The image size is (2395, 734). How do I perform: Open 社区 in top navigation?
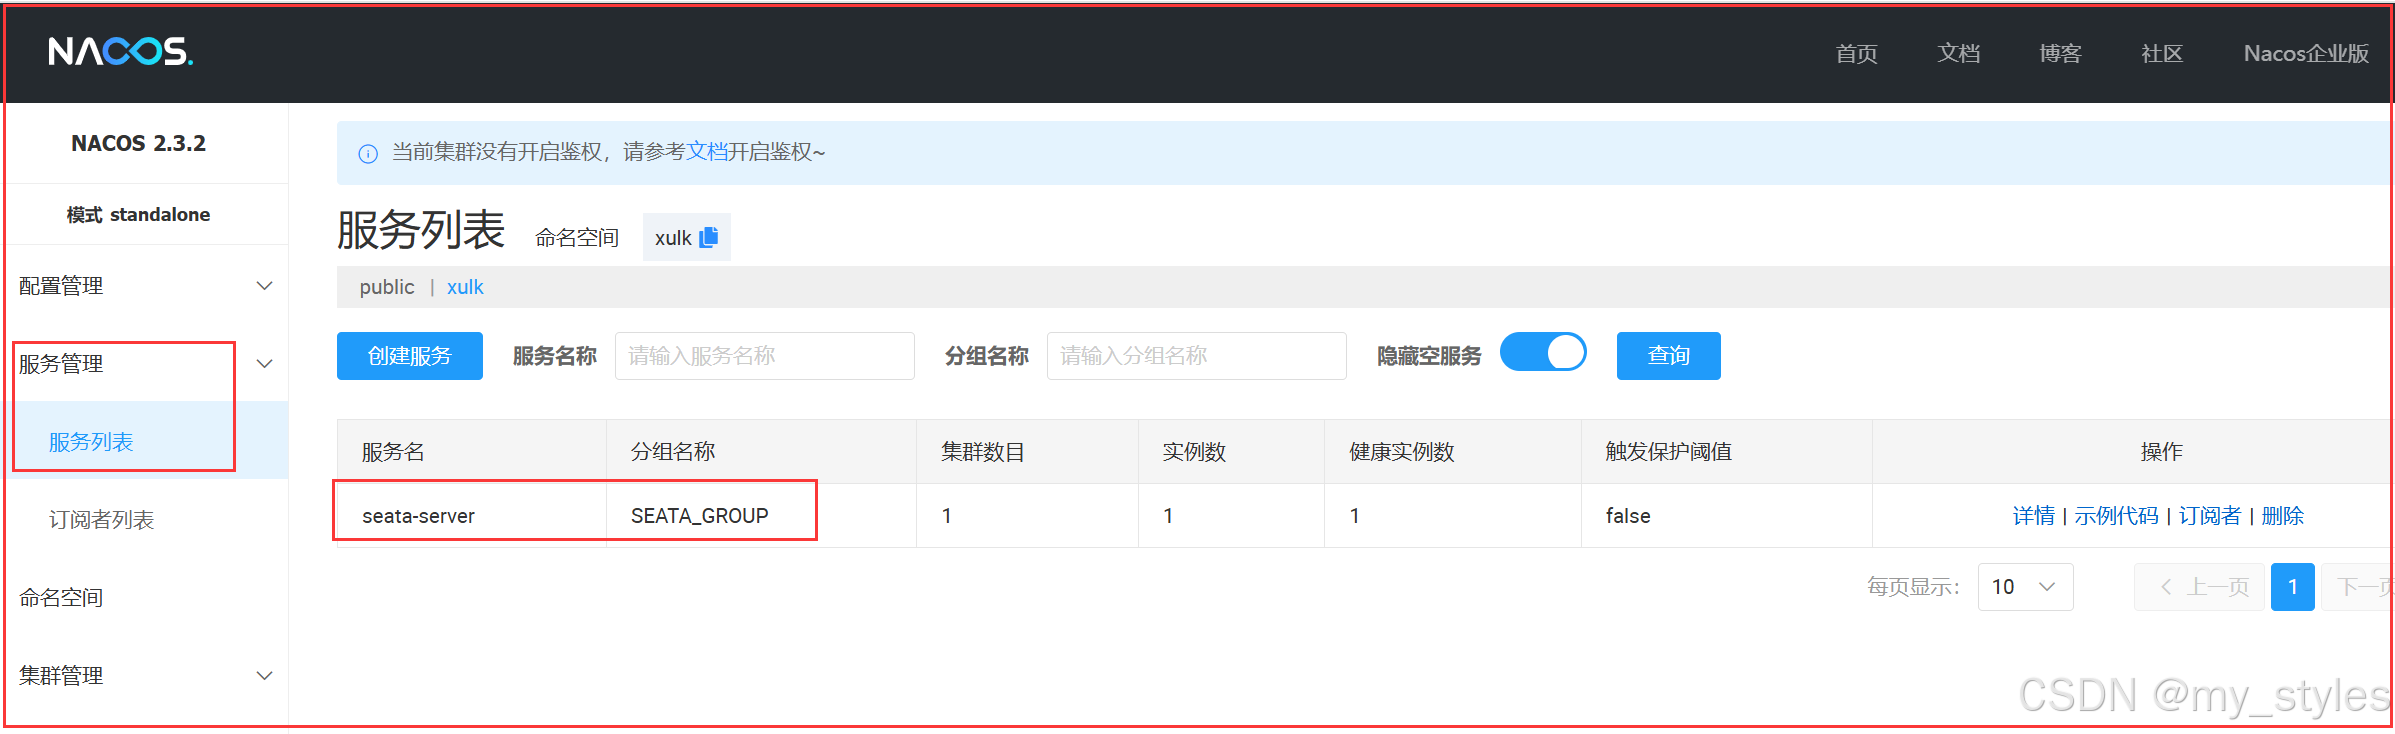point(2162,54)
